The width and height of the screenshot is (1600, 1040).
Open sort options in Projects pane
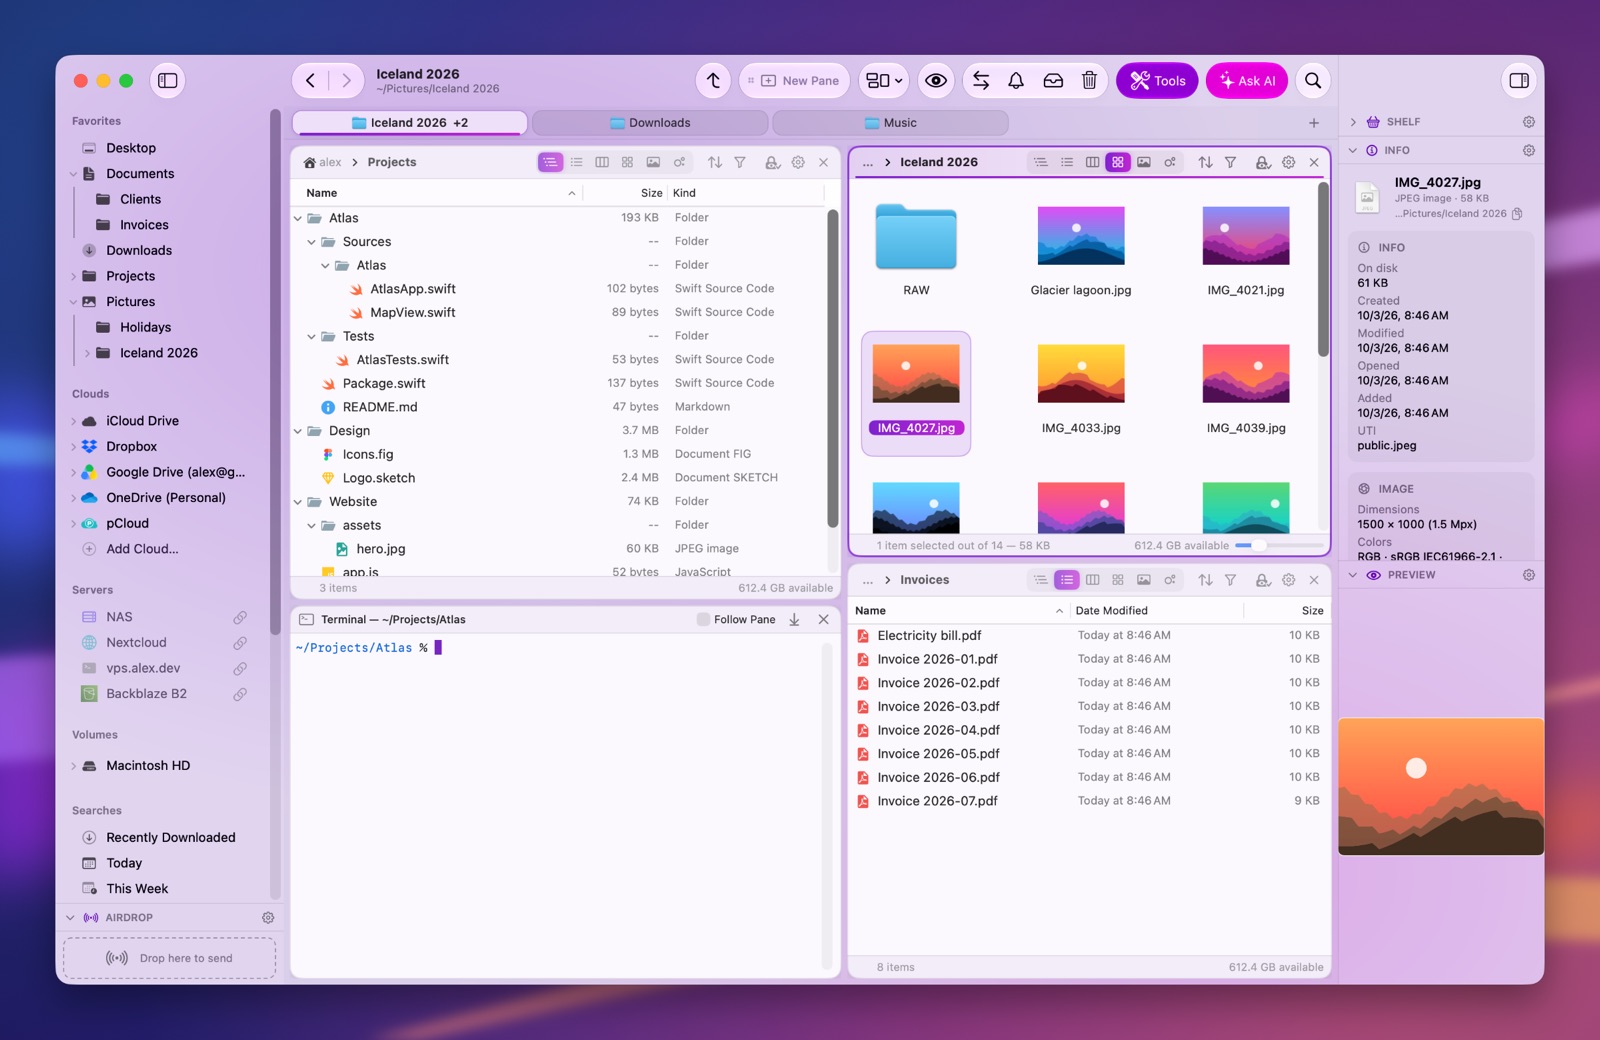pos(715,162)
